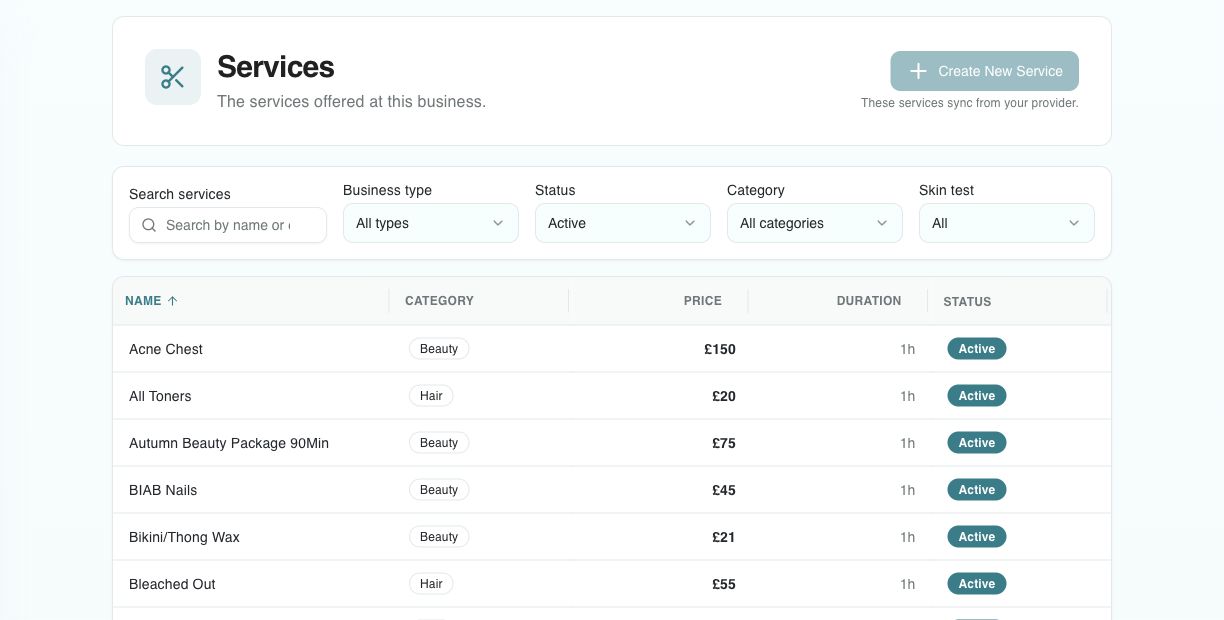
Task: Click Active badge for Autumn Beauty Package
Action: [977, 443]
